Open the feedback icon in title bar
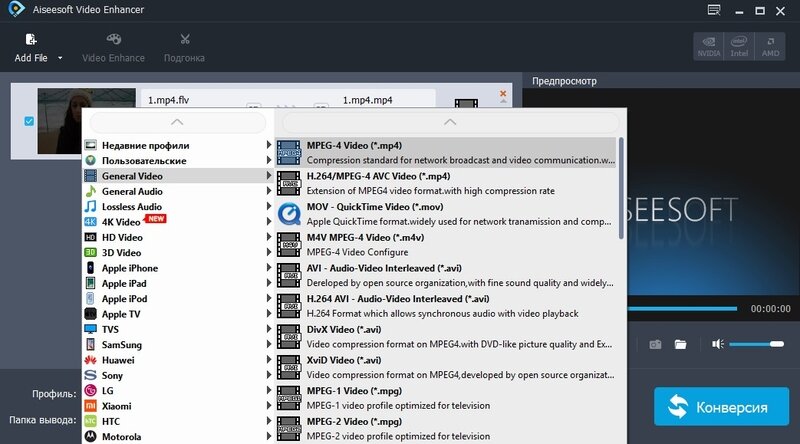The width and height of the screenshot is (800, 444). click(714, 10)
